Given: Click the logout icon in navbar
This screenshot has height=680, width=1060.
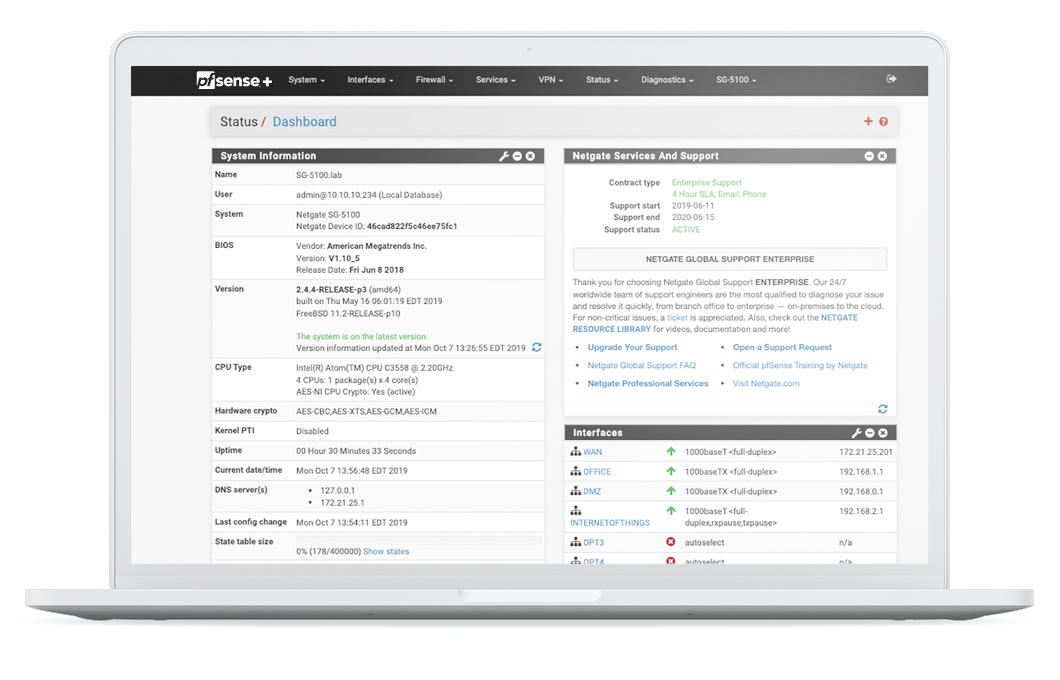Looking at the screenshot, I should point(891,79).
